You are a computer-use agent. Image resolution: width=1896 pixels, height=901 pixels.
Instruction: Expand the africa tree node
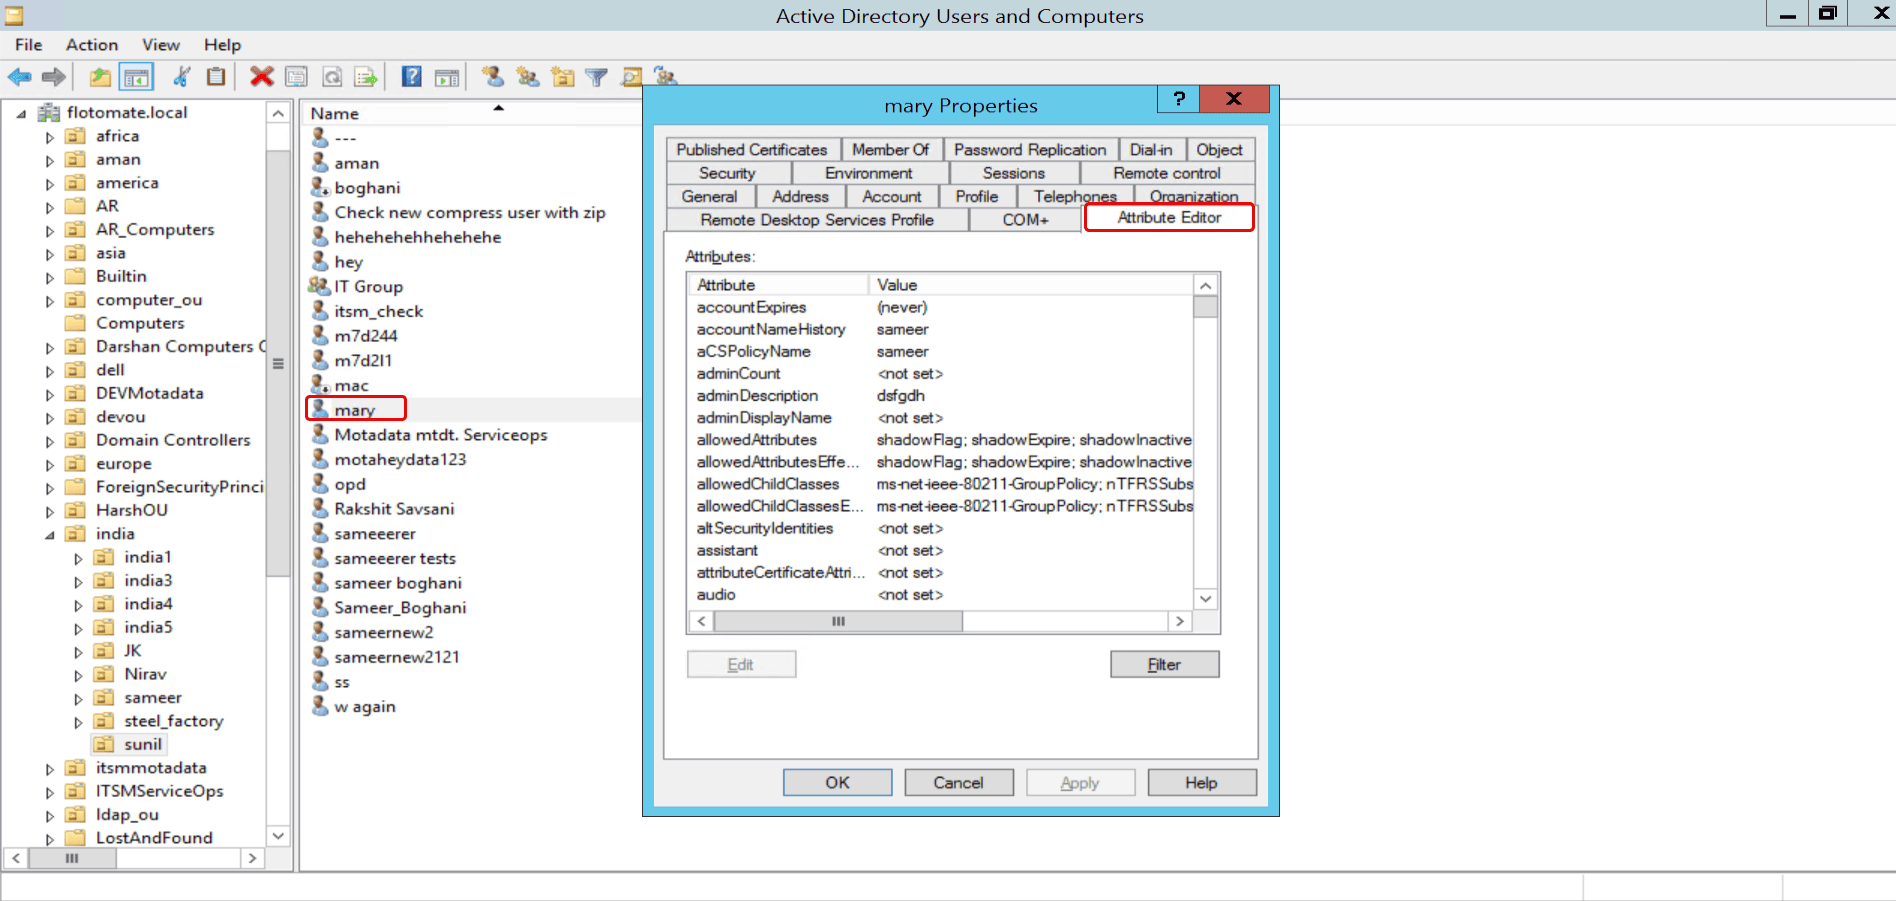50,137
